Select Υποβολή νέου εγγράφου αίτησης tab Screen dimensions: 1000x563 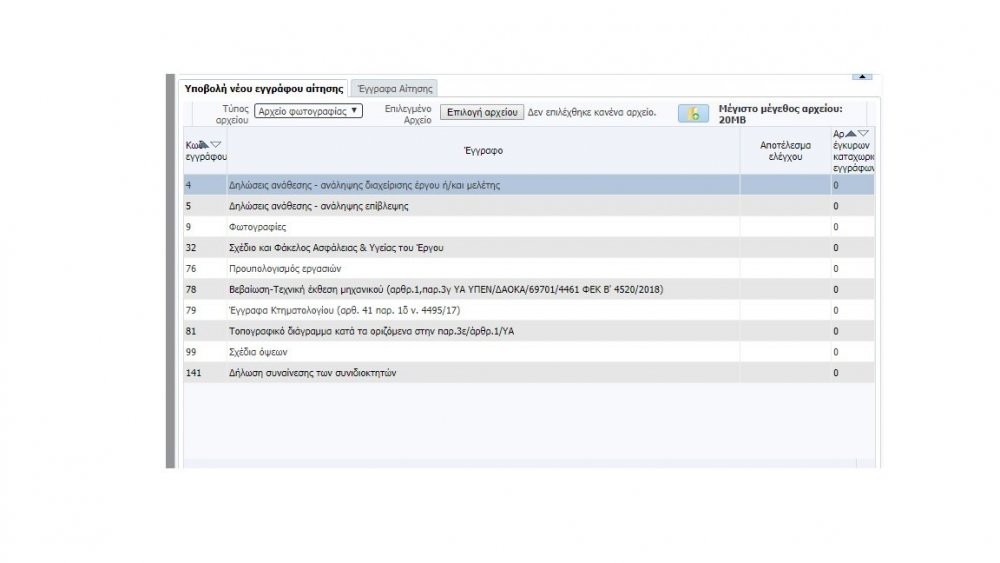point(264,89)
